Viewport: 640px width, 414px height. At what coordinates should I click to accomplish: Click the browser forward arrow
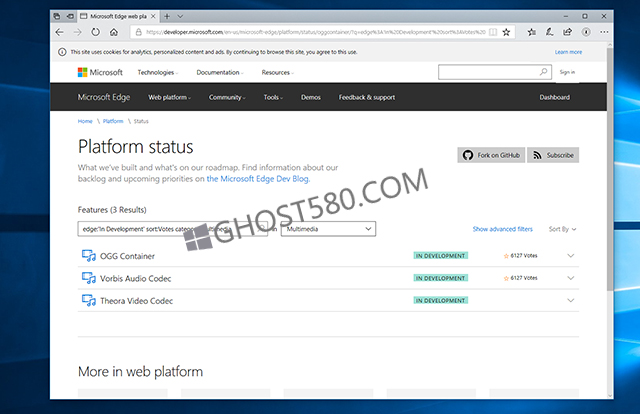78,32
